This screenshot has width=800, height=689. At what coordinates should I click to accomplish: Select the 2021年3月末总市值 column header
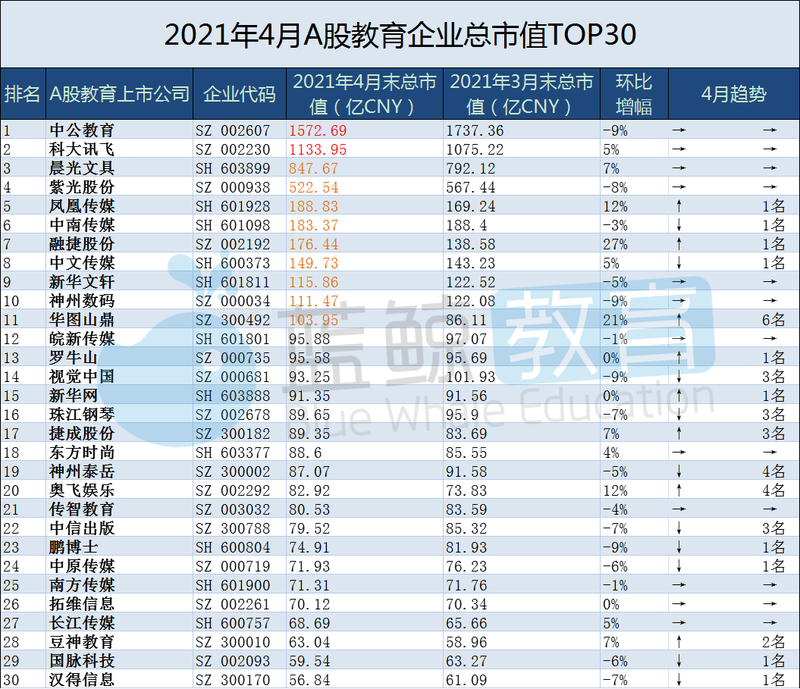coord(521,94)
